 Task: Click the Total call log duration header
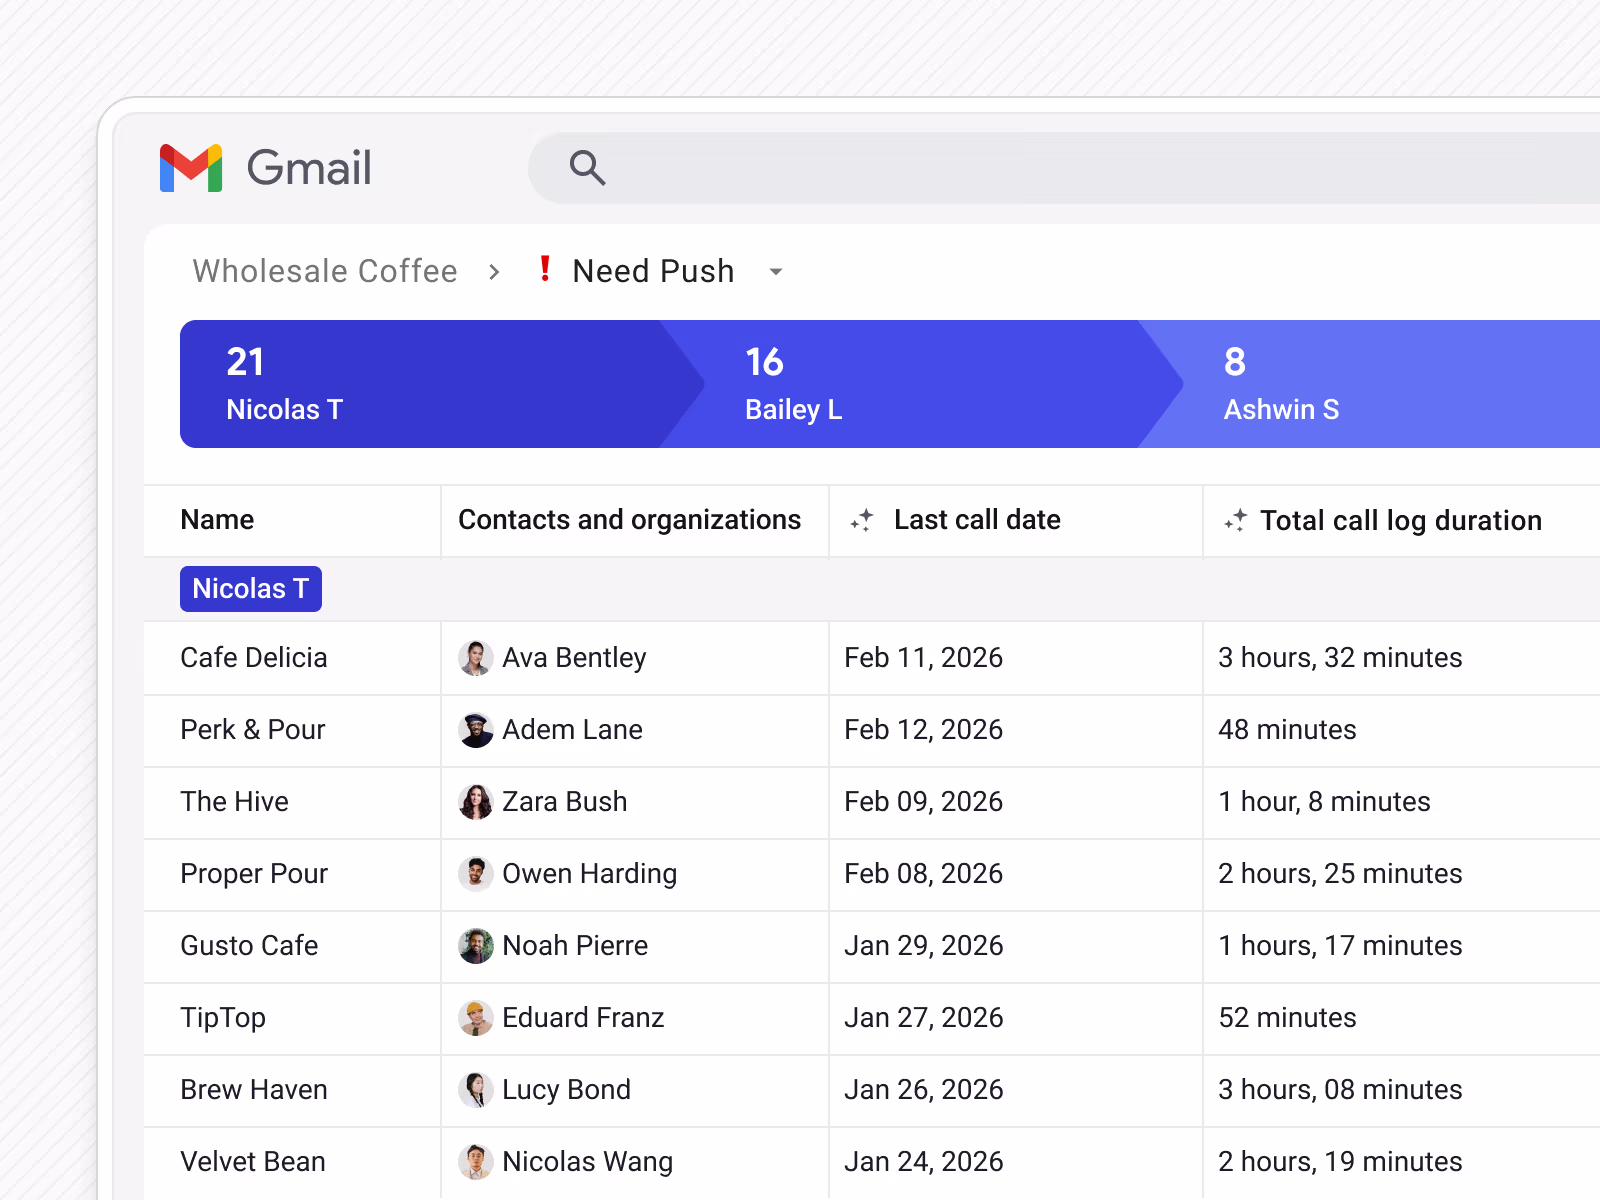[1401, 520]
